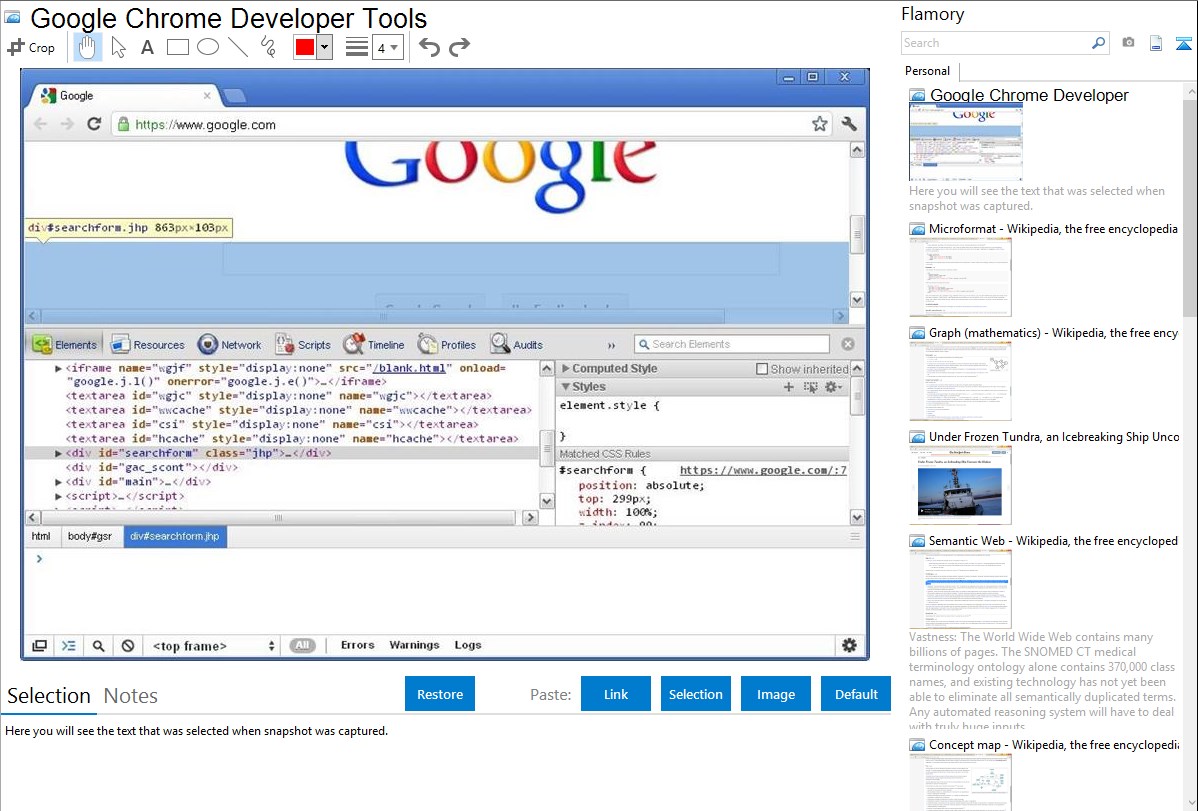Click the clear console icon

(x=128, y=646)
